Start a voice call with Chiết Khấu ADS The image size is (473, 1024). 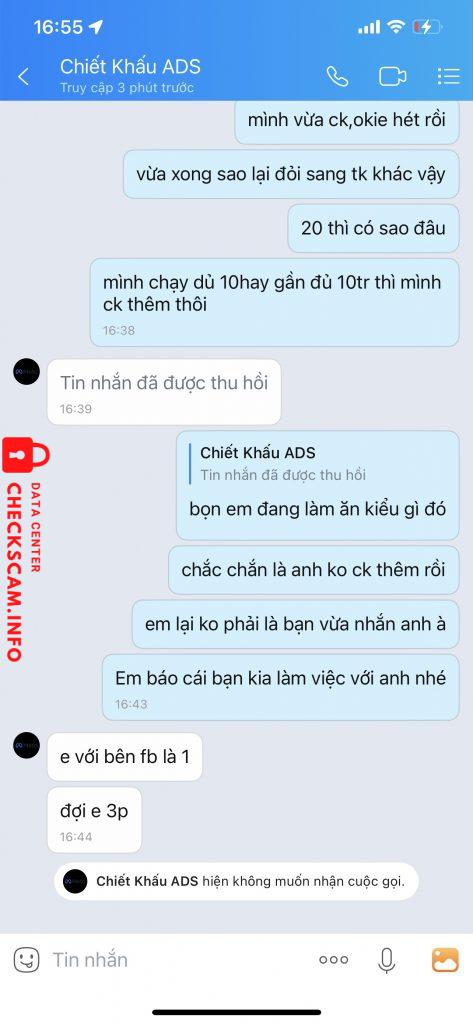pyautogui.click(x=337, y=76)
